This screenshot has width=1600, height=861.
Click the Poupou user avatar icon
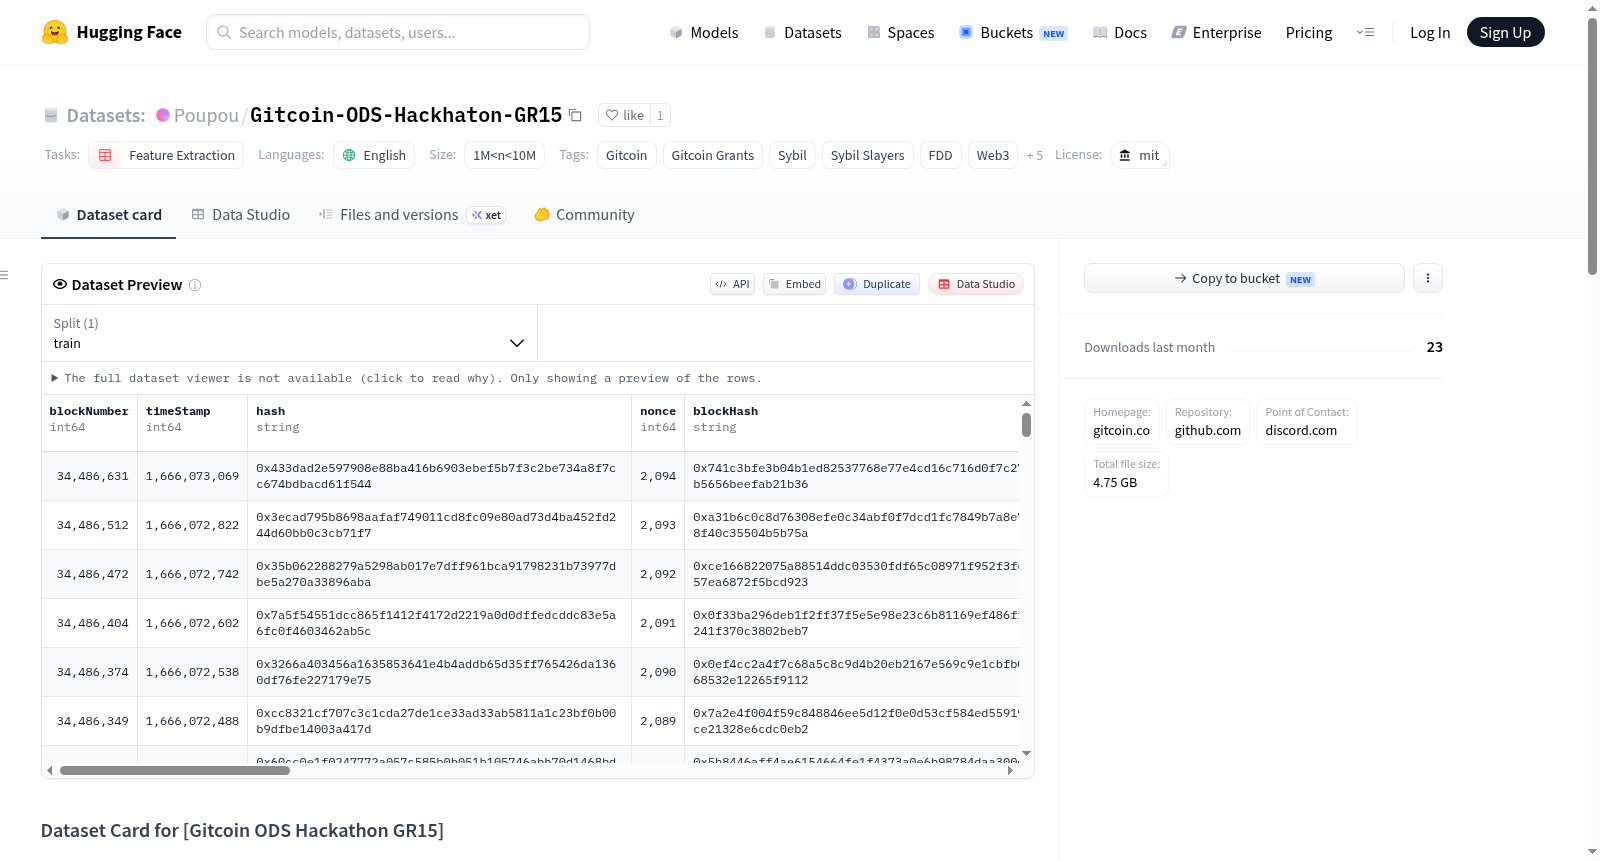pos(163,115)
